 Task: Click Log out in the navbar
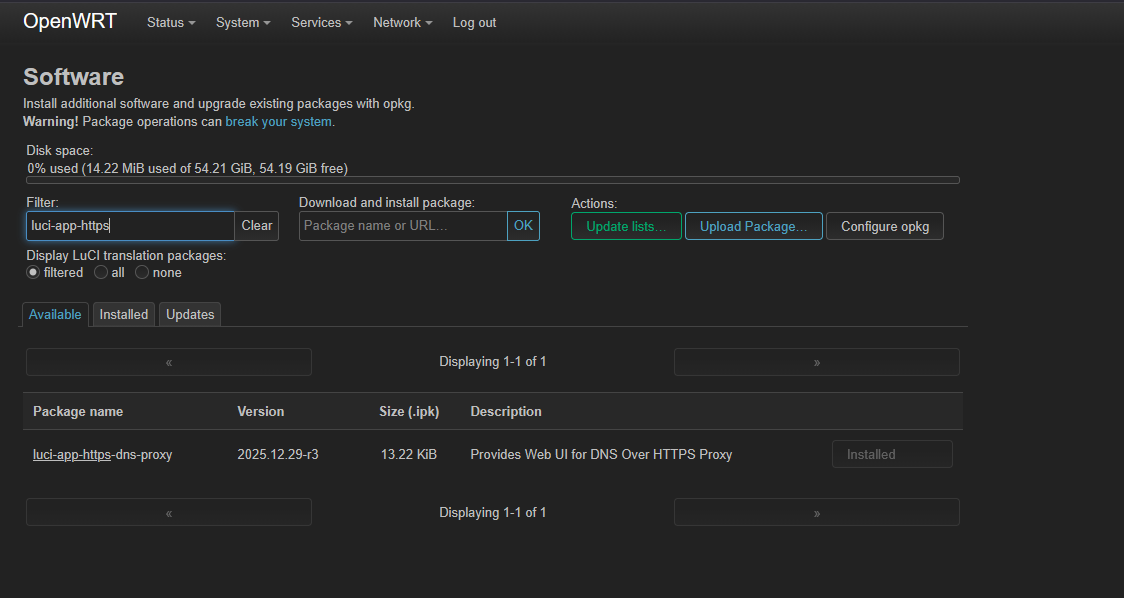coord(474,22)
